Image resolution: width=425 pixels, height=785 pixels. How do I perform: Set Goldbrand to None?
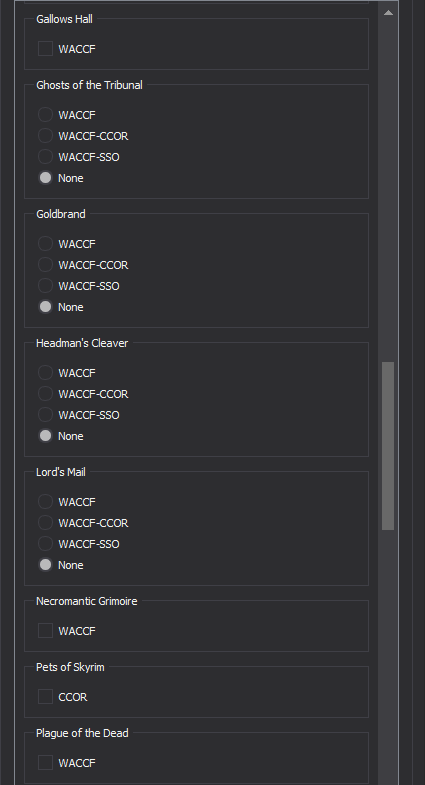point(46,307)
